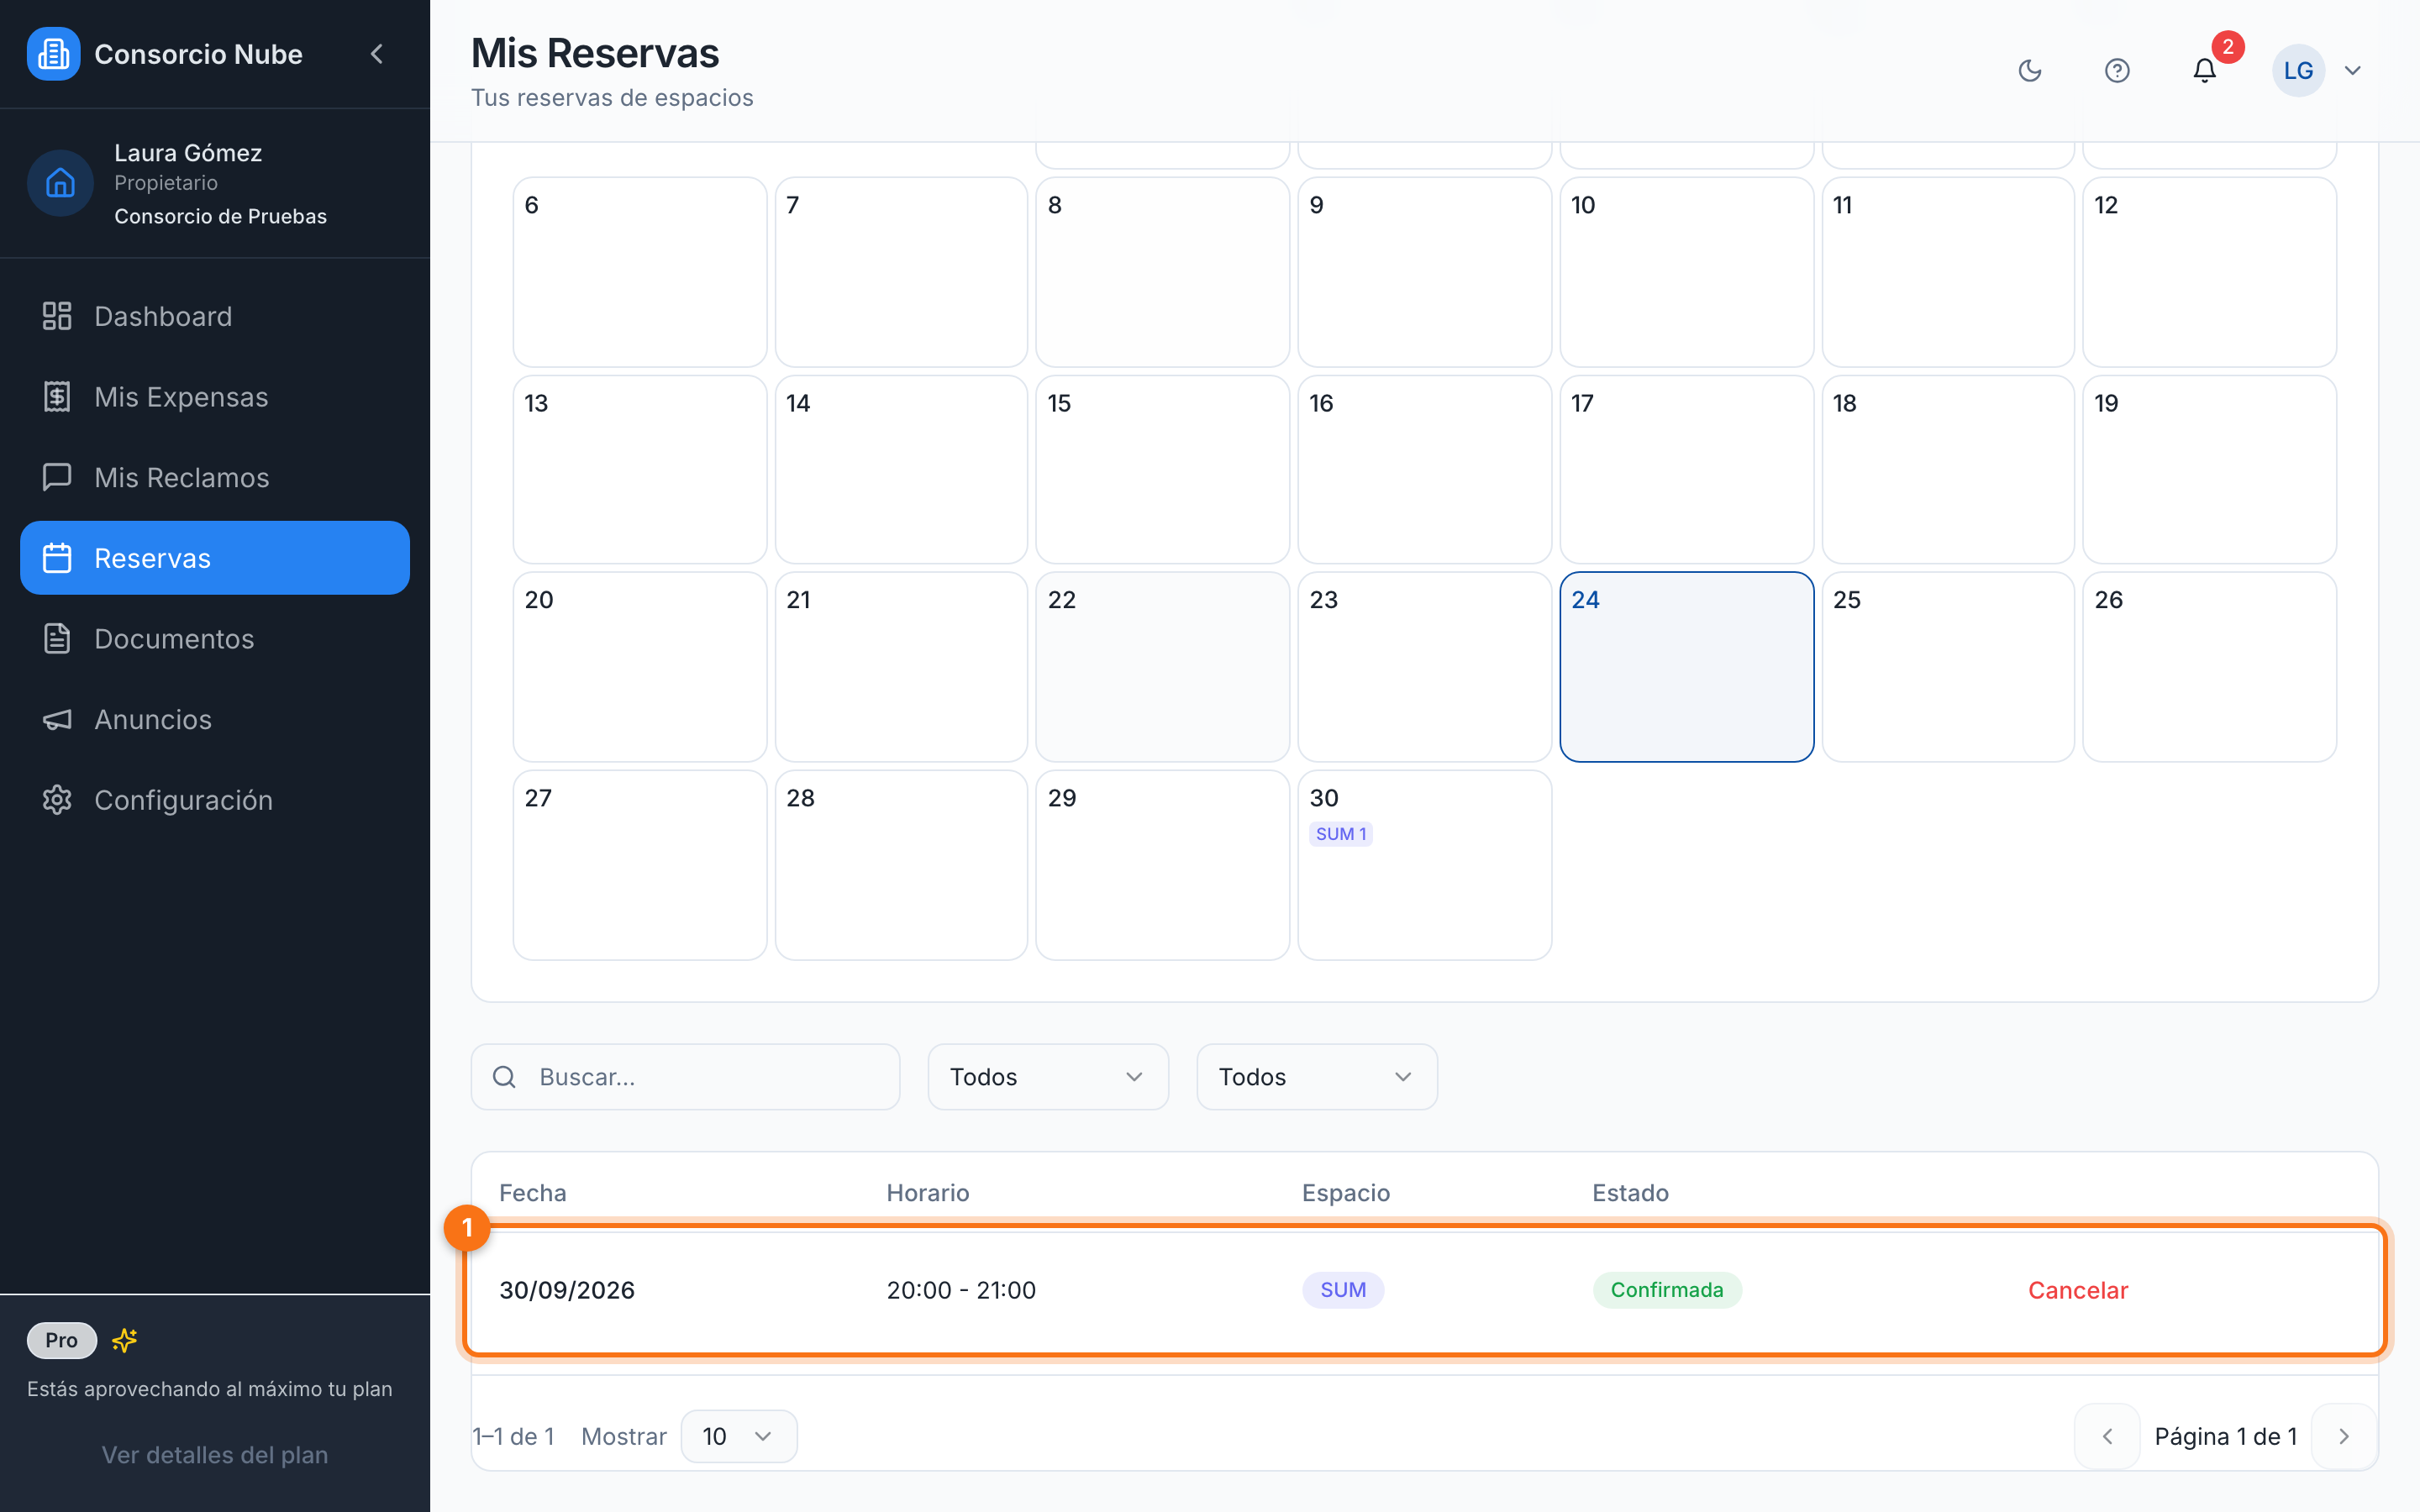Select Reservas in the sidebar

[x=215, y=558]
